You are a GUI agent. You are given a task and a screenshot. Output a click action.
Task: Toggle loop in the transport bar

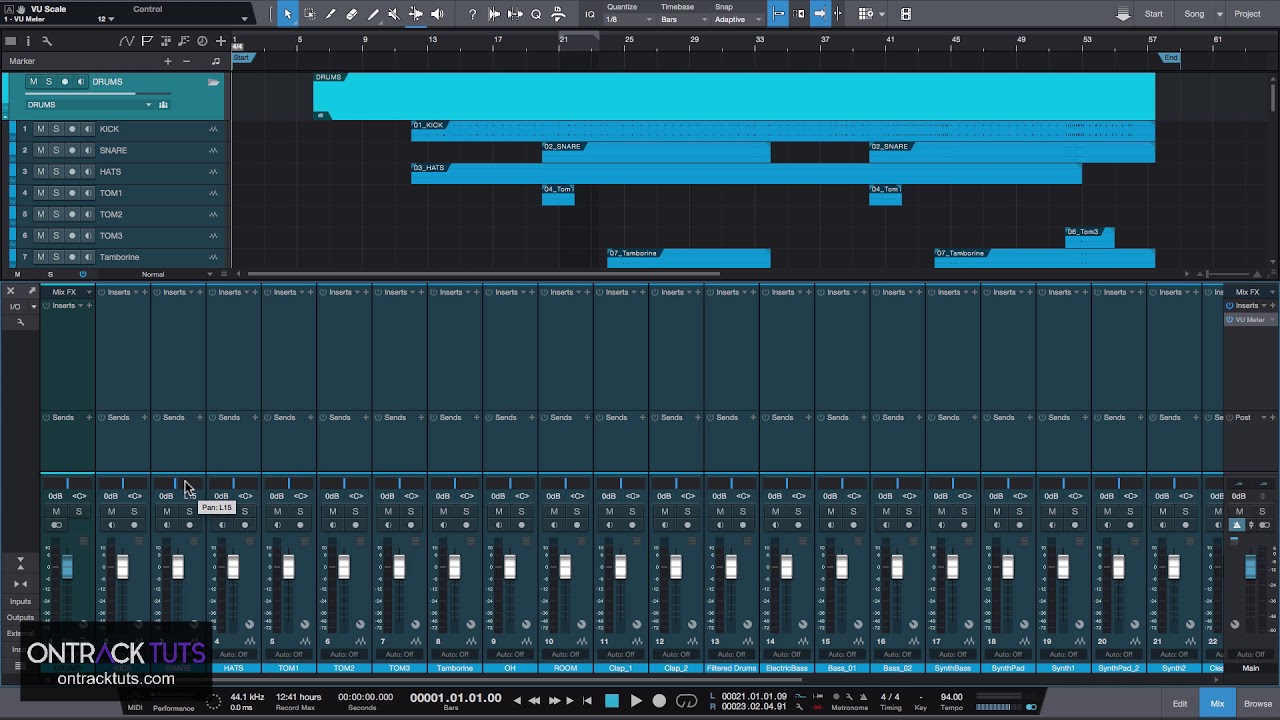pyautogui.click(x=686, y=701)
